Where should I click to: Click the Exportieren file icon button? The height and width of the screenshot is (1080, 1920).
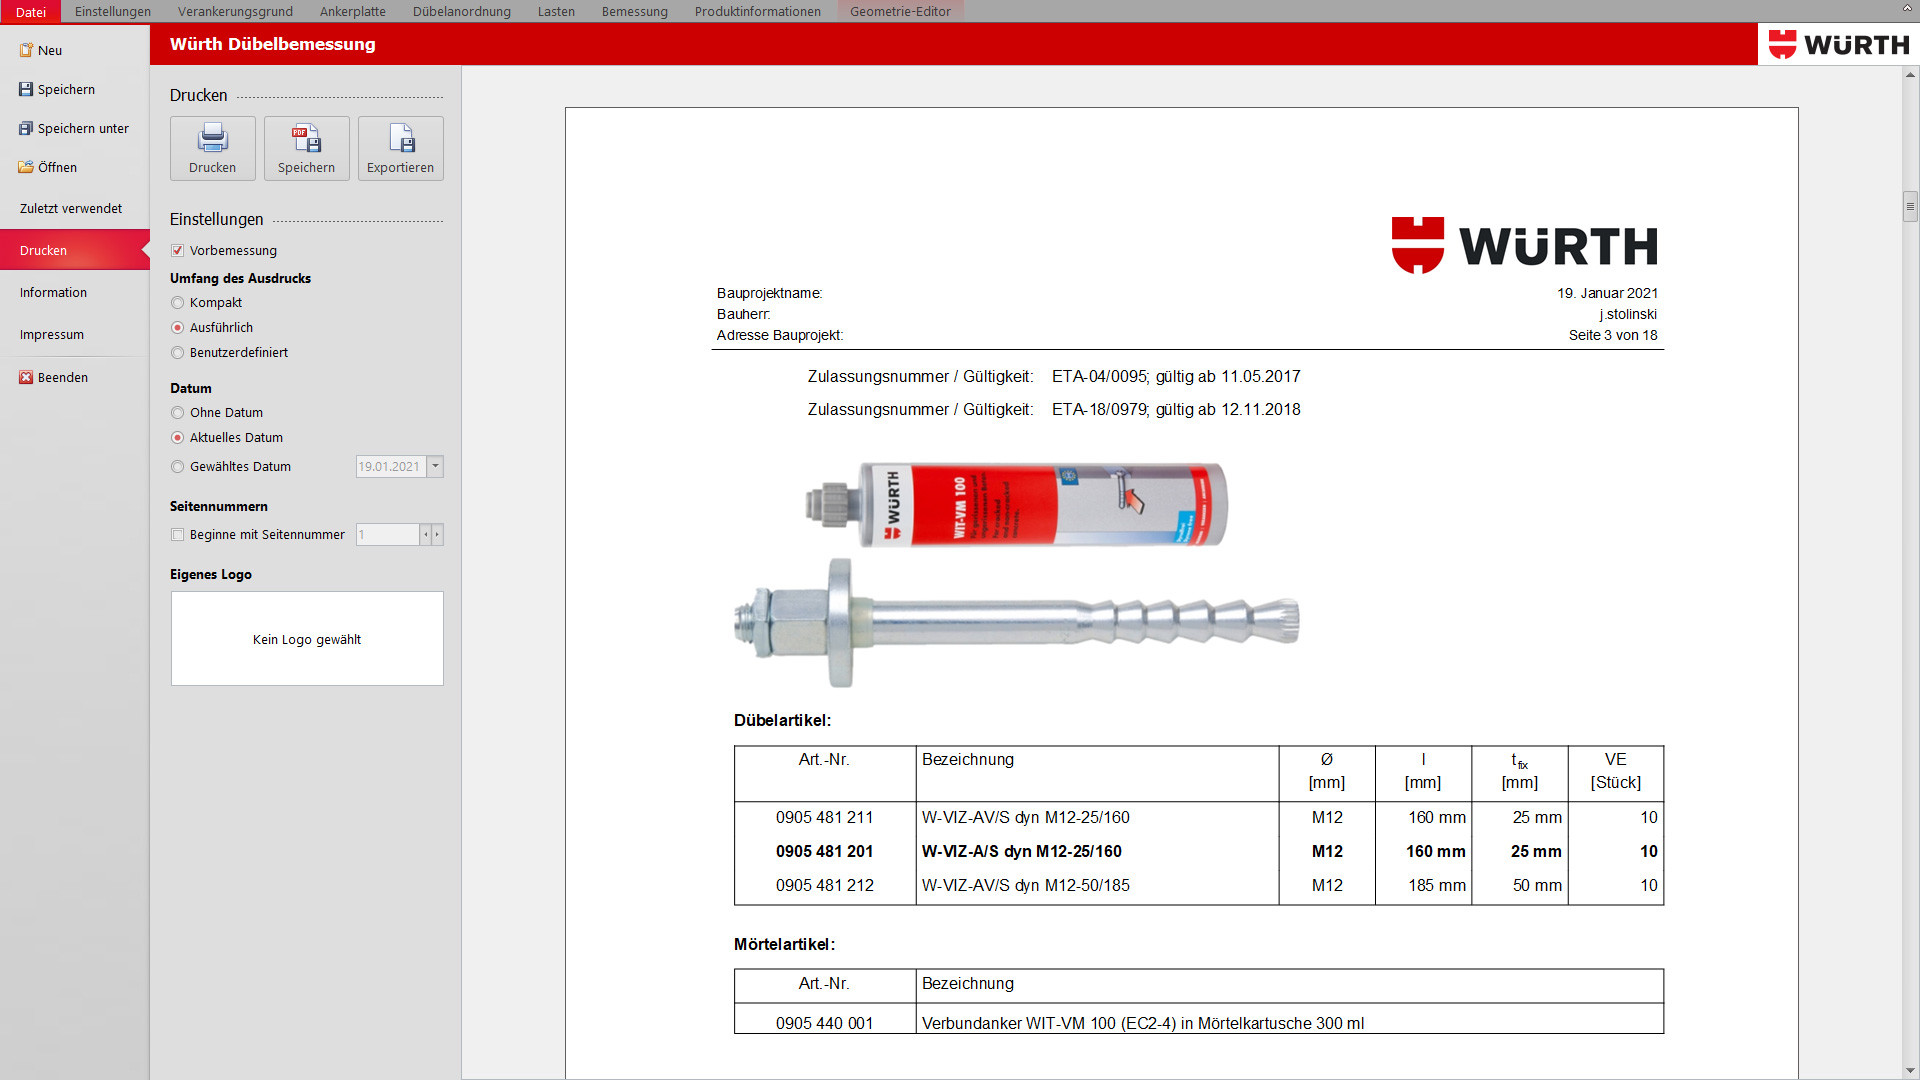(400, 148)
